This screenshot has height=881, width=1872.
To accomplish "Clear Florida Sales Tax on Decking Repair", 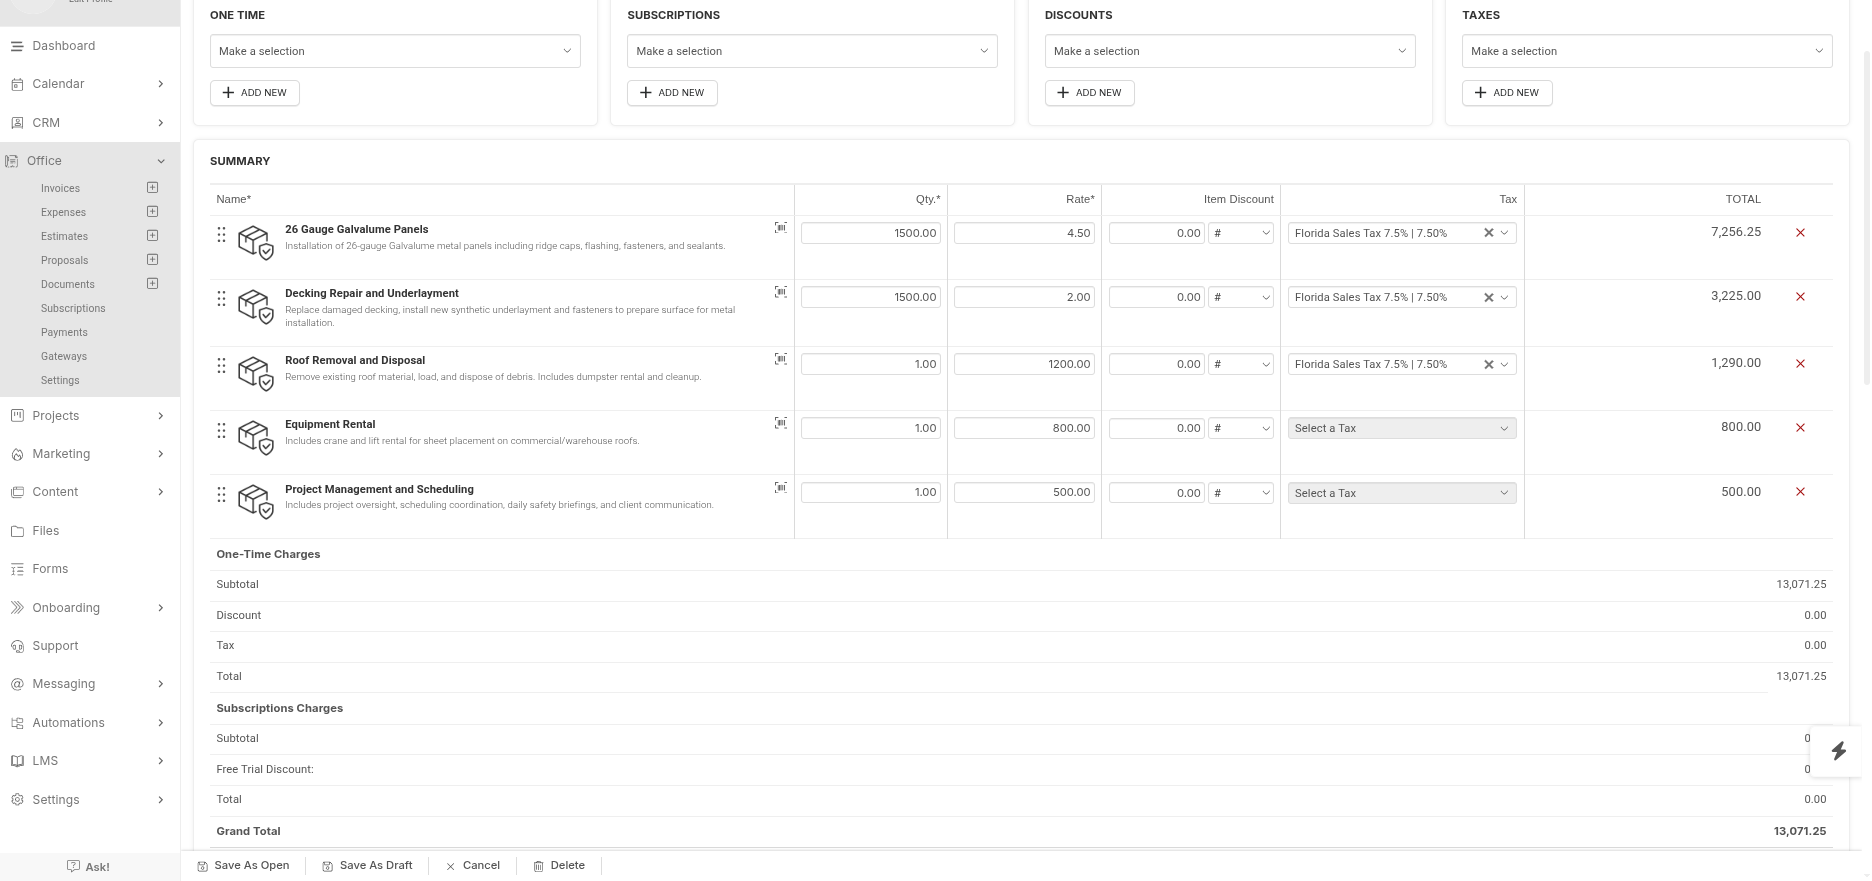I will pyautogui.click(x=1488, y=298).
